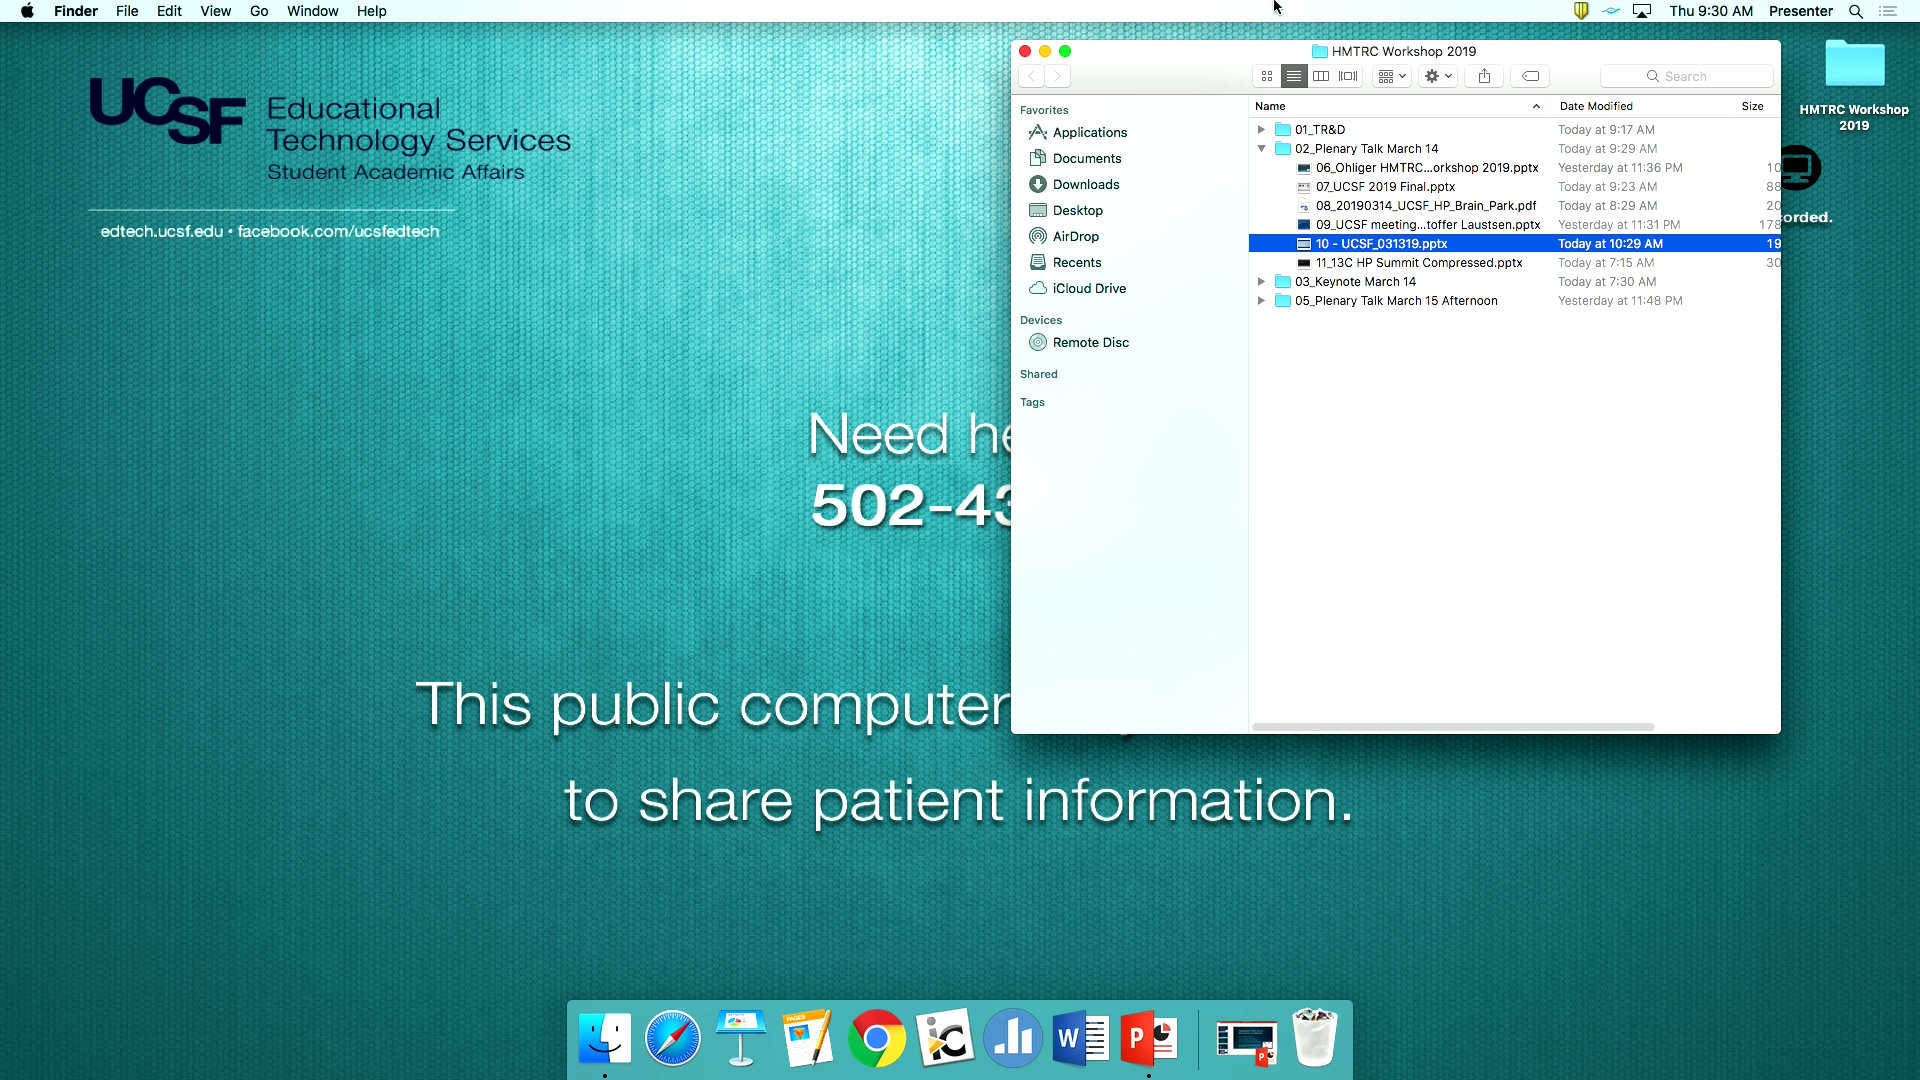Open Microsoft PowerPoint from the Dock
This screenshot has height=1080, width=1920.
pyautogui.click(x=1149, y=1039)
